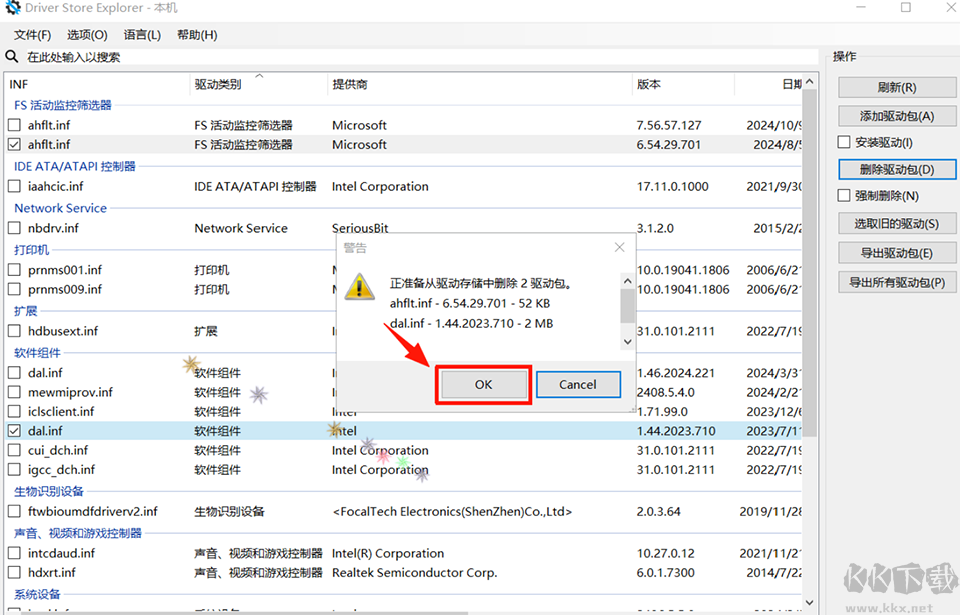
Task: Click the dal.inf - 1.44.2023.710 dialog line
Action: pos(471,323)
